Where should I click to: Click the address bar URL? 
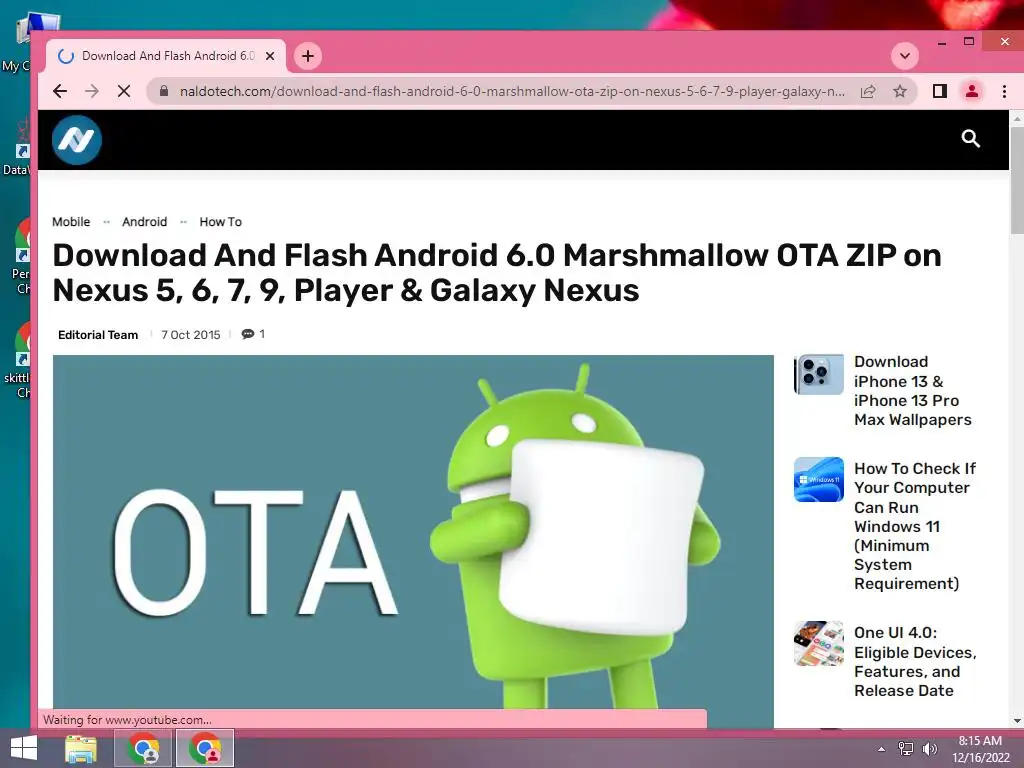pyautogui.click(x=512, y=91)
